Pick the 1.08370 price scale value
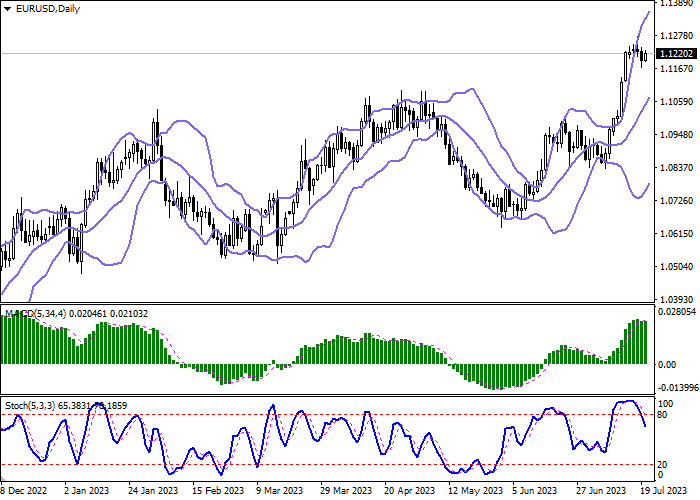 [676, 167]
